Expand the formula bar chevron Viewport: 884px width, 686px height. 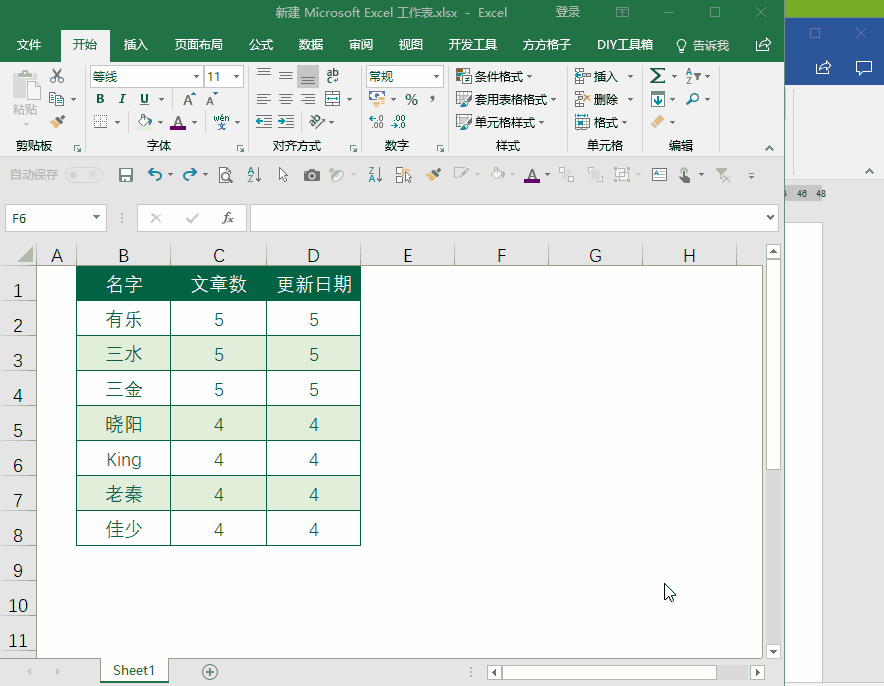coord(770,218)
